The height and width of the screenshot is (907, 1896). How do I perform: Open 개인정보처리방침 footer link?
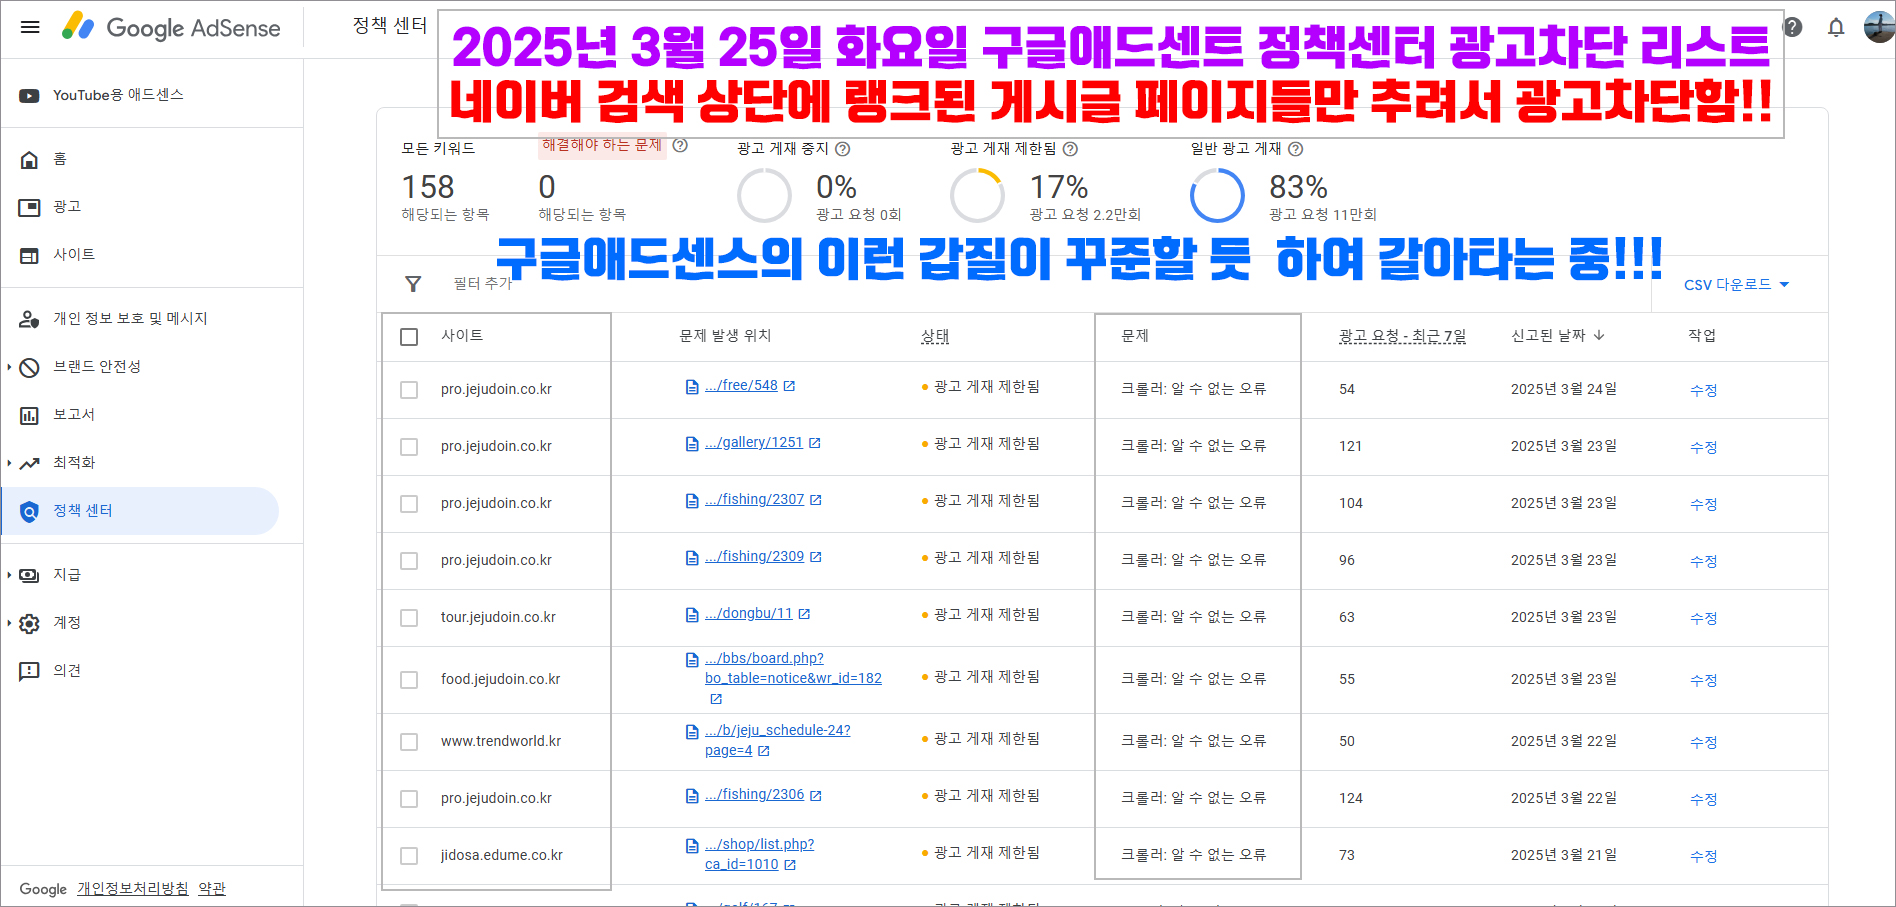click(133, 889)
